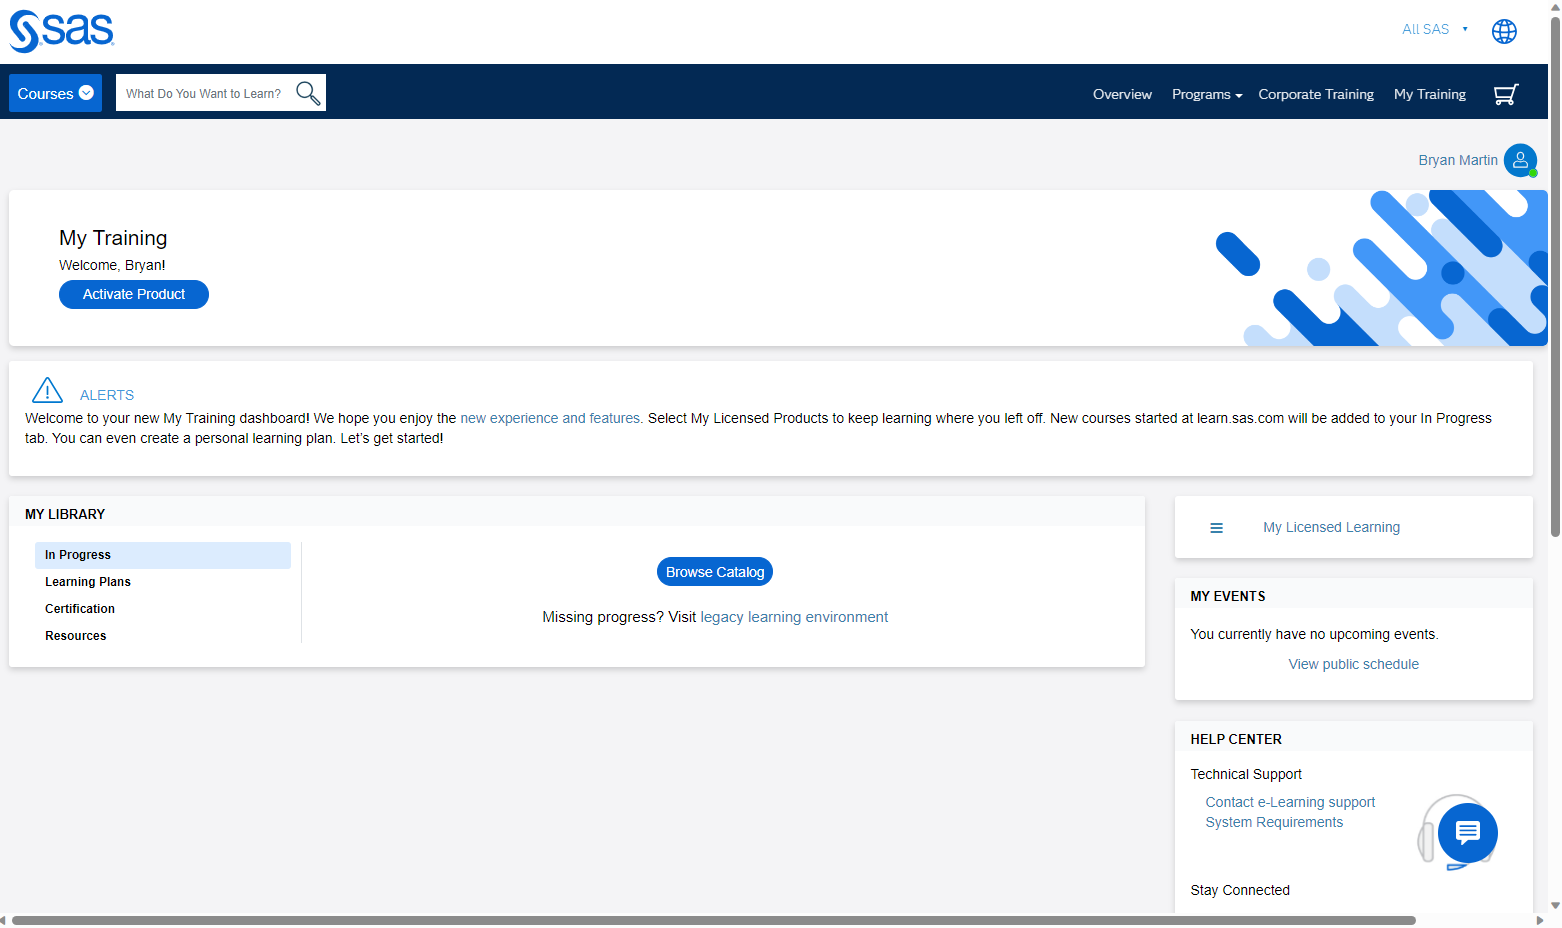Select Overview in the navigation bar
The image size is (1562, 928).
pyautogui.click(x=1122, y=94)
